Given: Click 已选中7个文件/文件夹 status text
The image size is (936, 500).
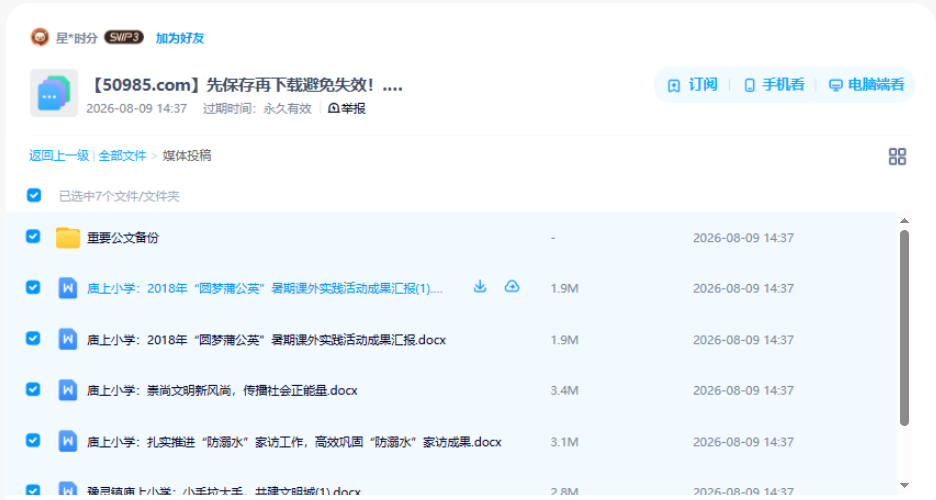Looking at the screenshot, I should pyautogui.click(x=119, y=196).
